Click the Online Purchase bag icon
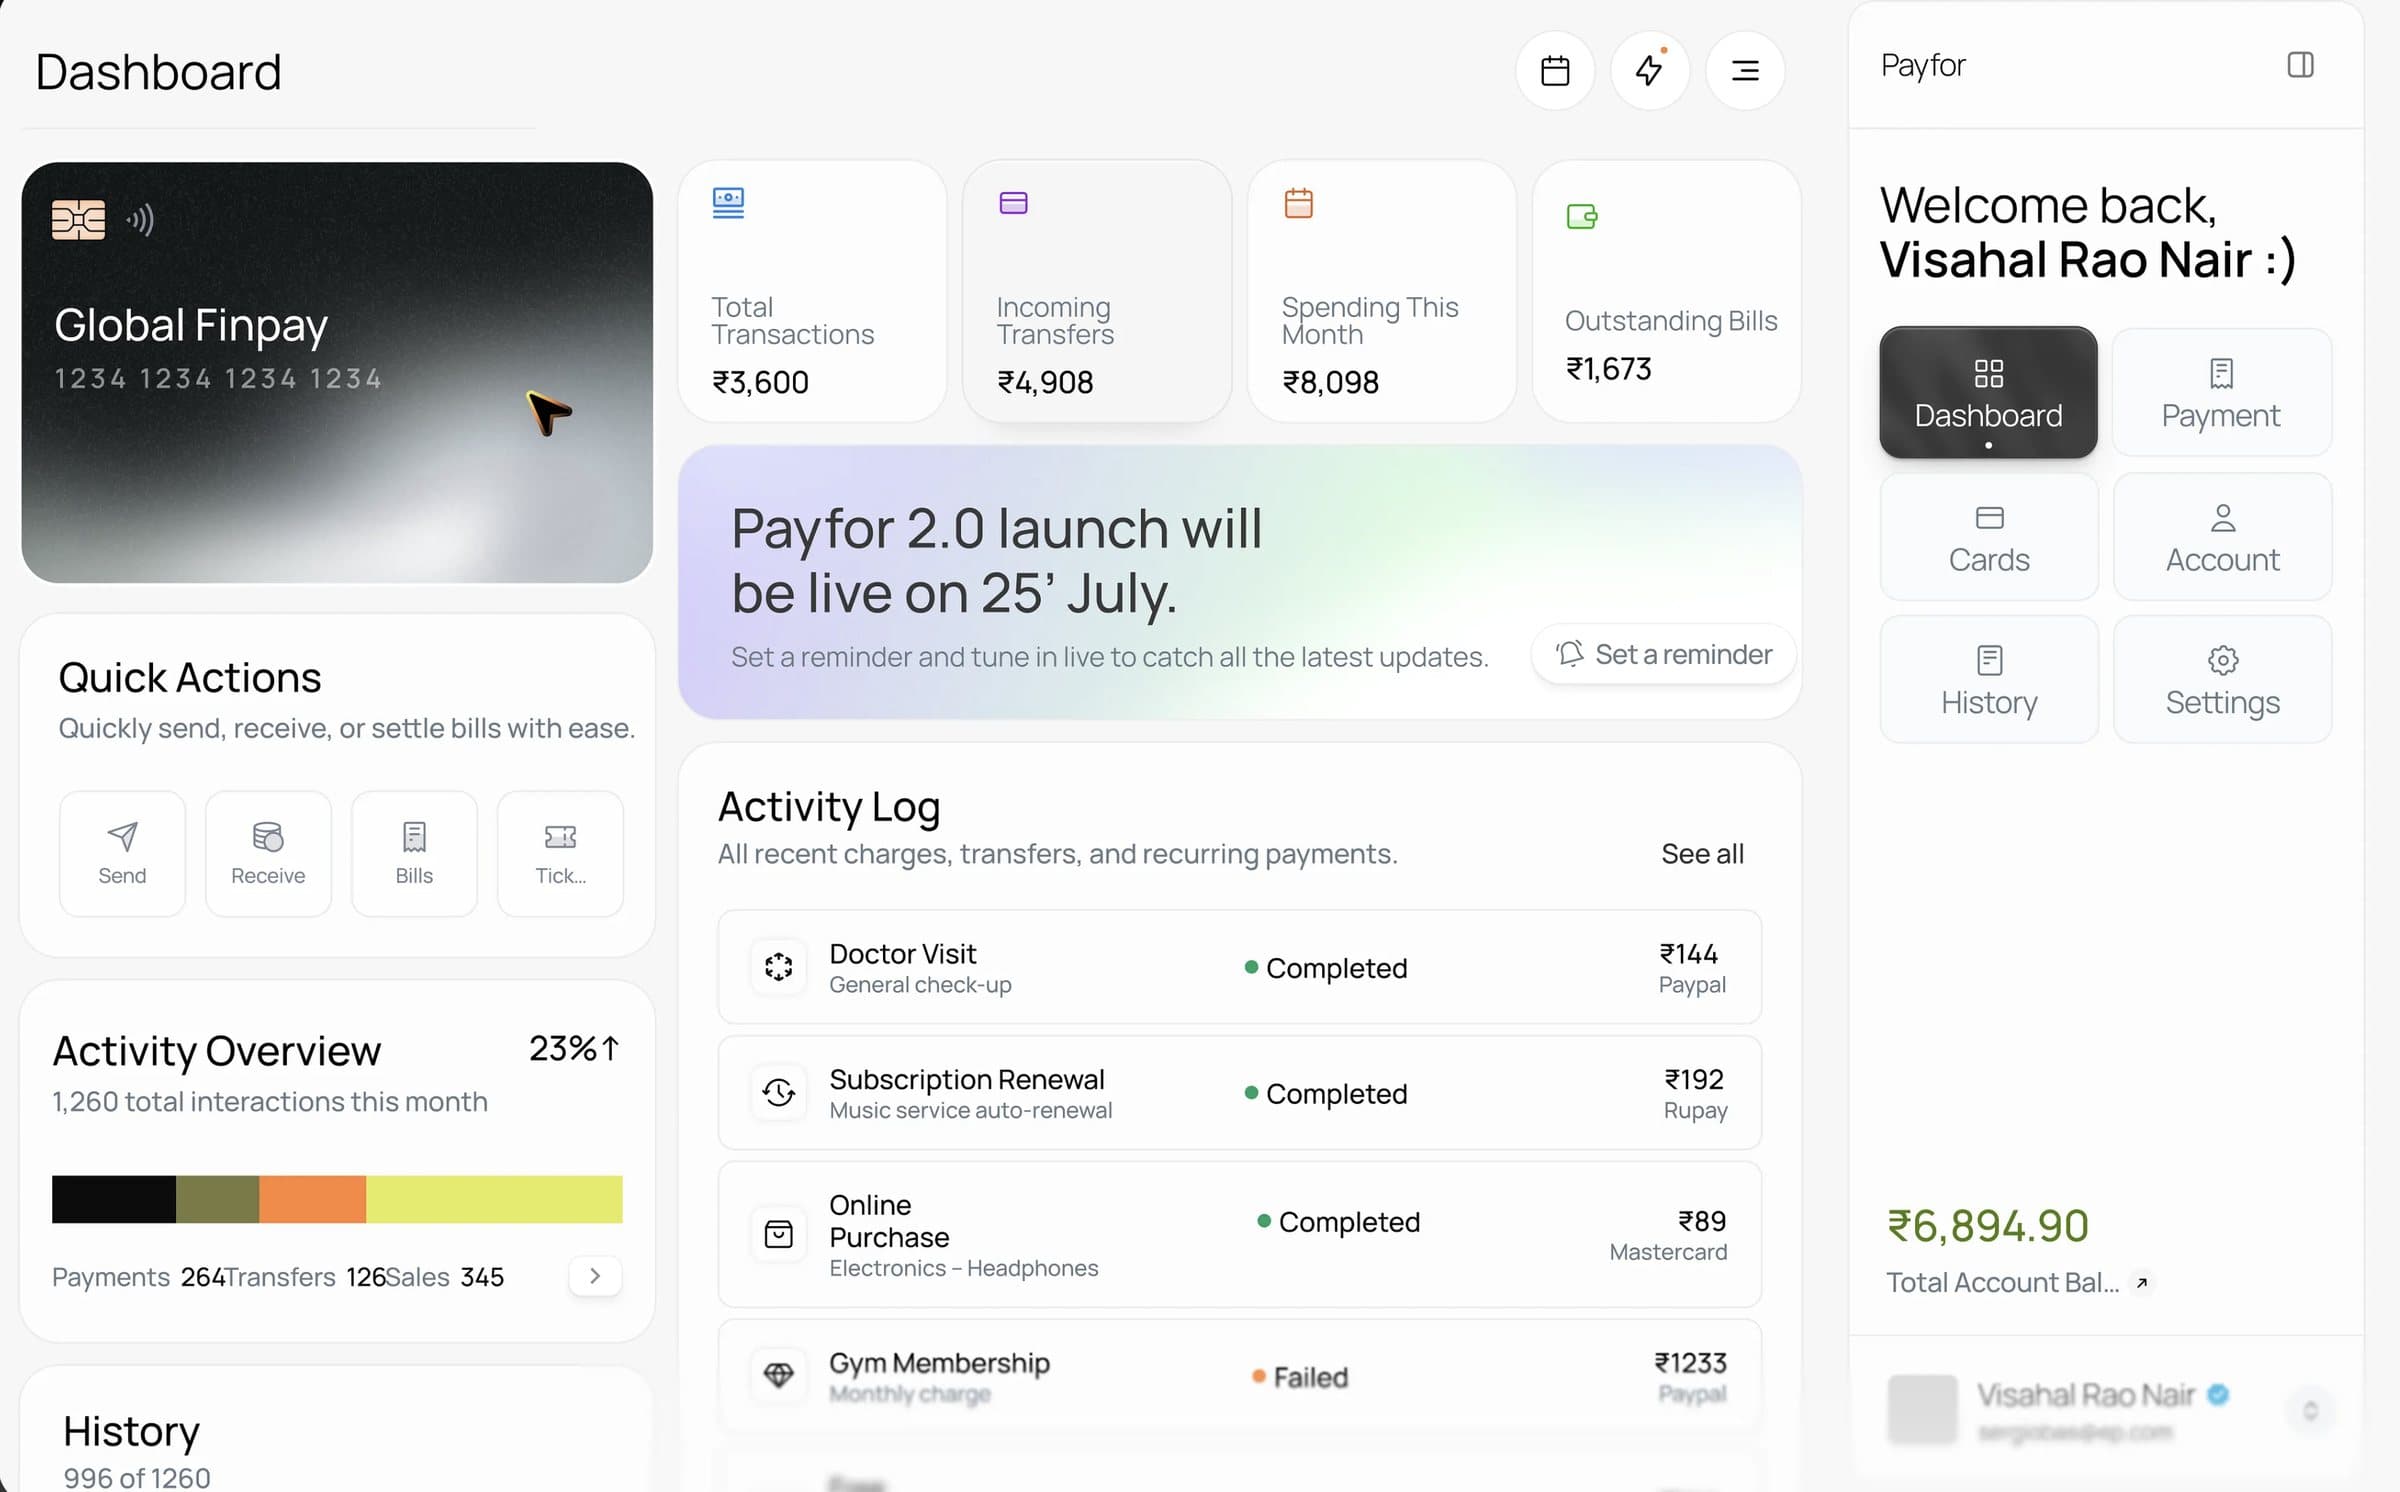The image size is (2400, 1492). (778, 1234)
